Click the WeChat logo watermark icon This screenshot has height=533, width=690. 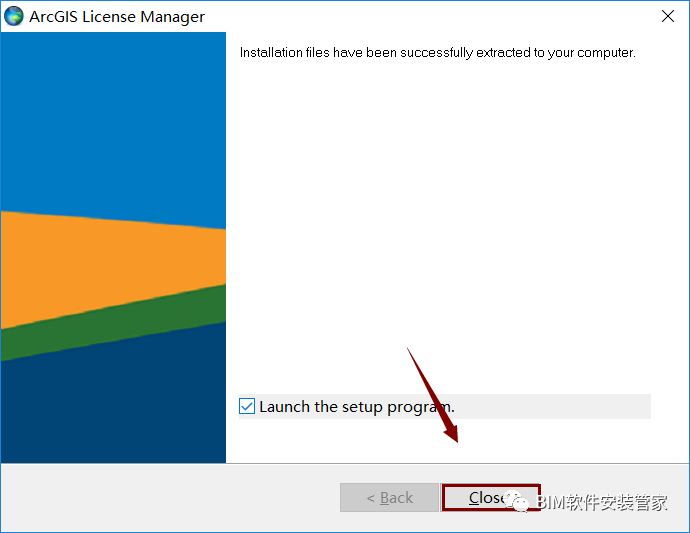tap(516, 501)
